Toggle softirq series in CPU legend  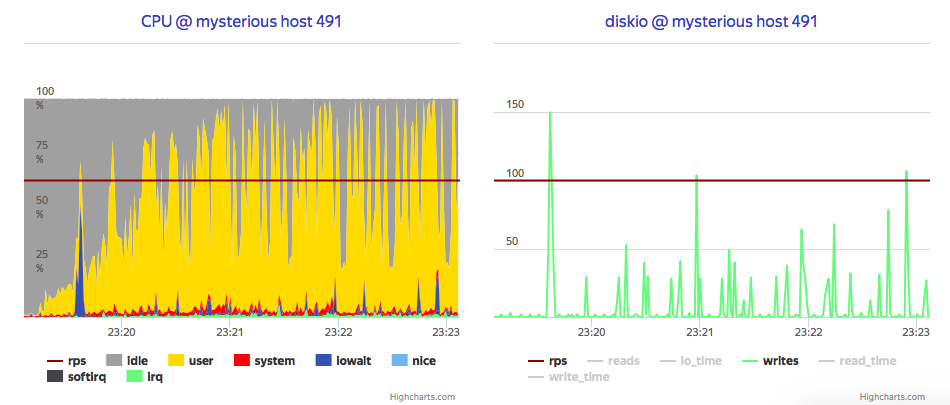pos(76,377)
